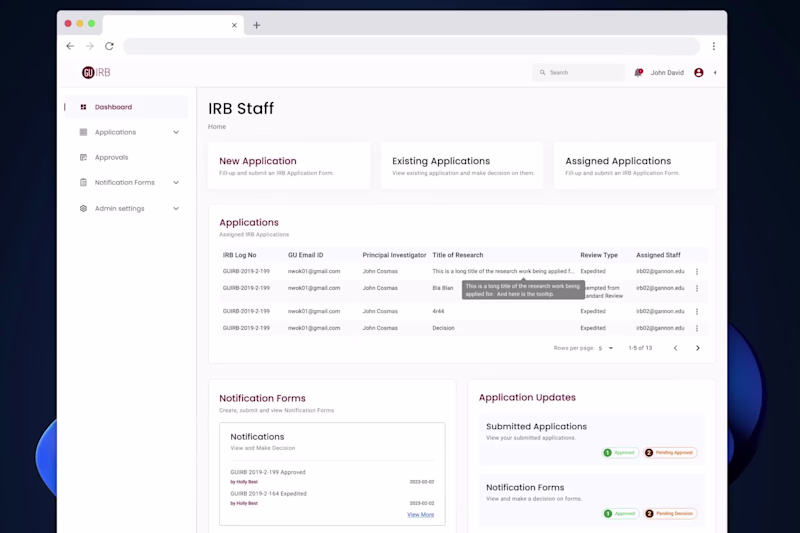The width and height of the screenshot is (800, 533).
Task: Expand the Applications sidebar menu
Action: (x=176, y=132)
